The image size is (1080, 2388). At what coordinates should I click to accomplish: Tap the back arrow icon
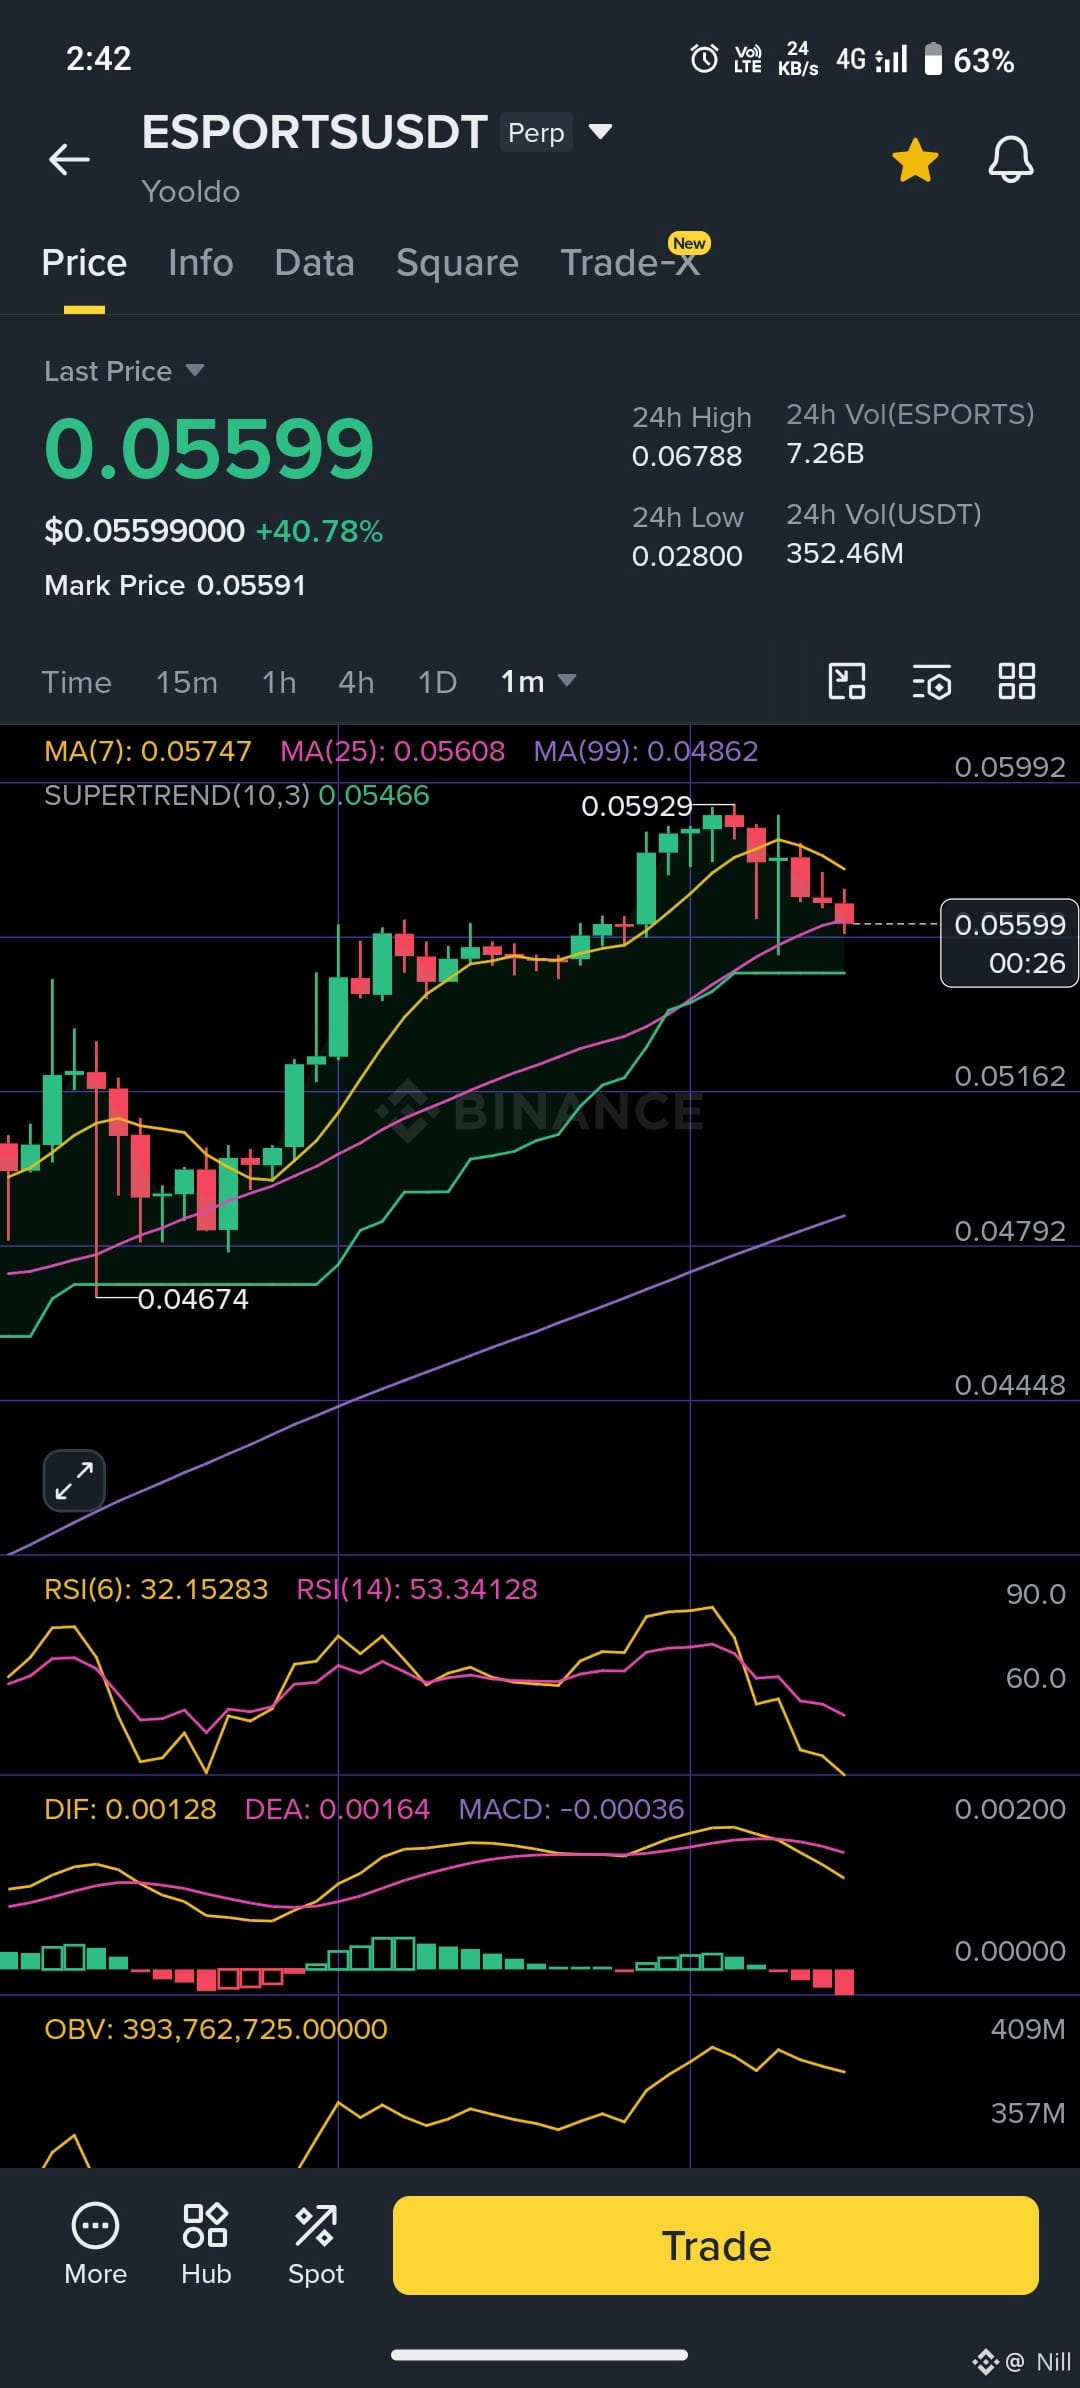(x=69, y=159)
